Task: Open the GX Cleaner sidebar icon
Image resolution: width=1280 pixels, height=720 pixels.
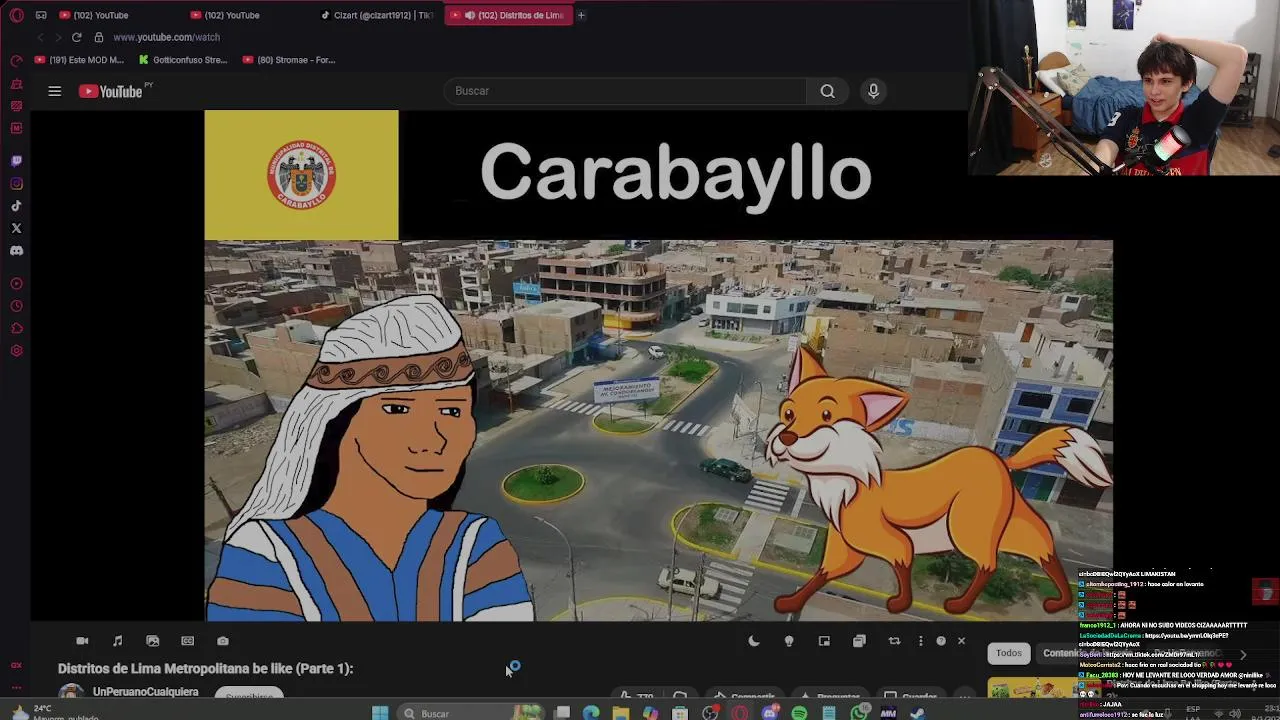Action: [16, 83]
